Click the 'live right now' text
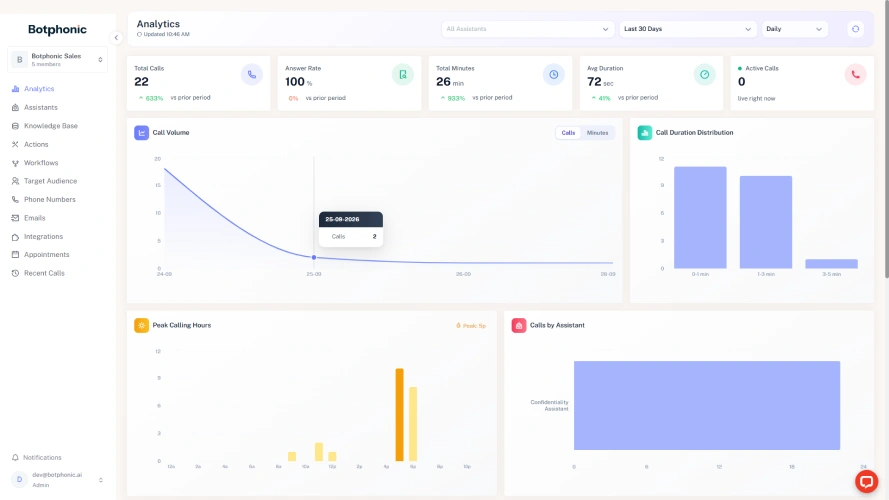This screenshot has height=500, width=889. pyautogui.click(x=756, y=99)
